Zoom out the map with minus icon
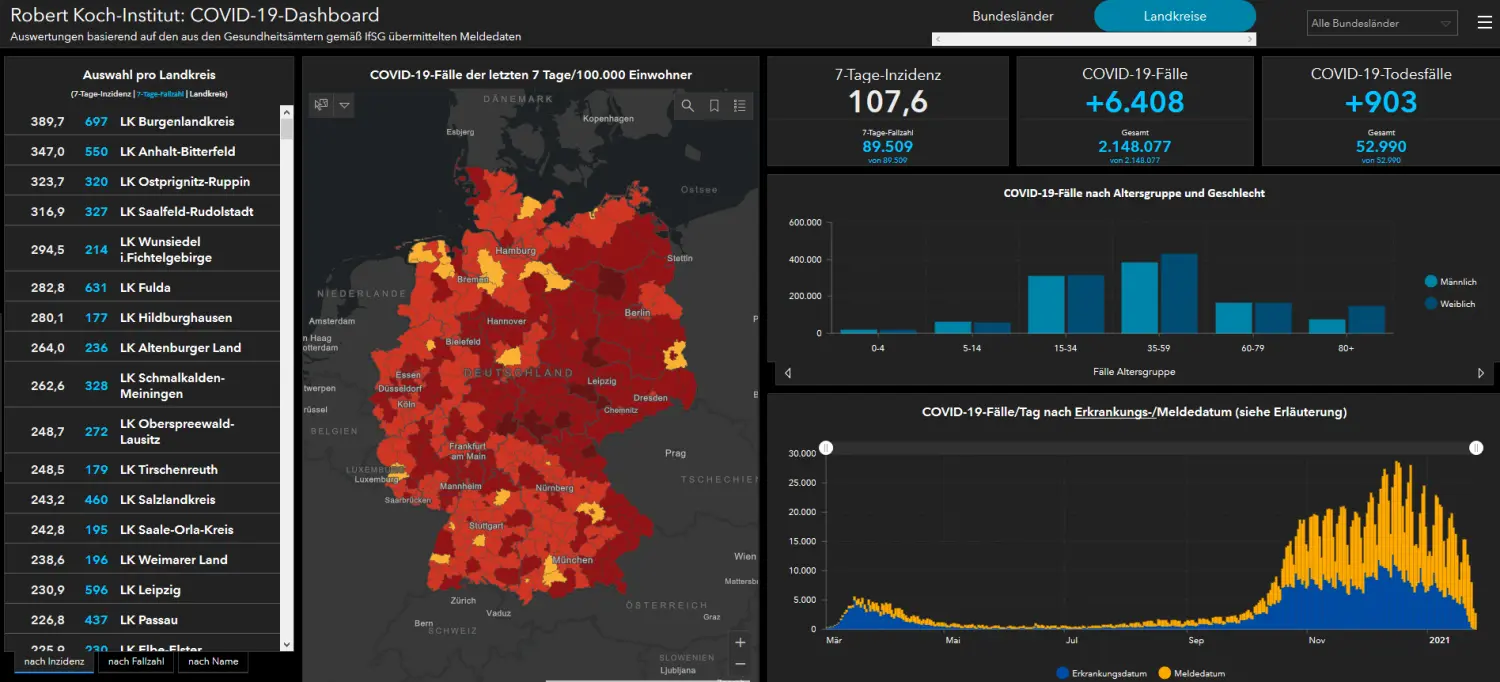1500x682 pixels. 740,664
